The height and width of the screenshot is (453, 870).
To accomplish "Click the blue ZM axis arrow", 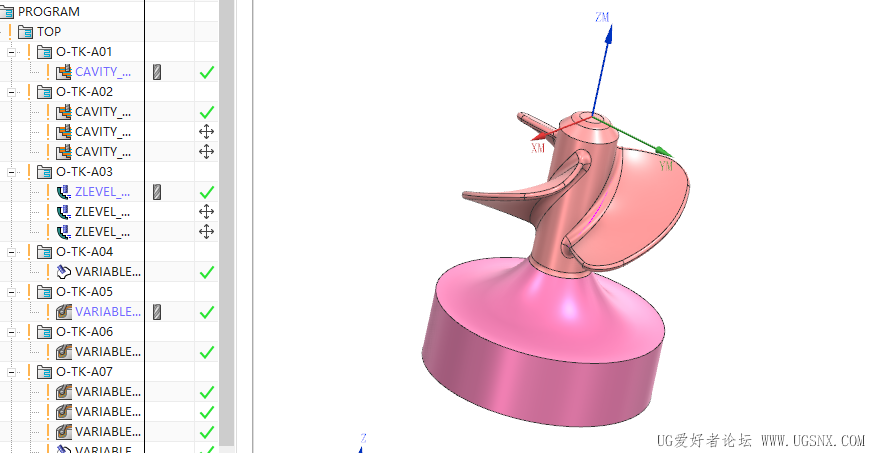I will pyautogui.click(x=609, y=34).
